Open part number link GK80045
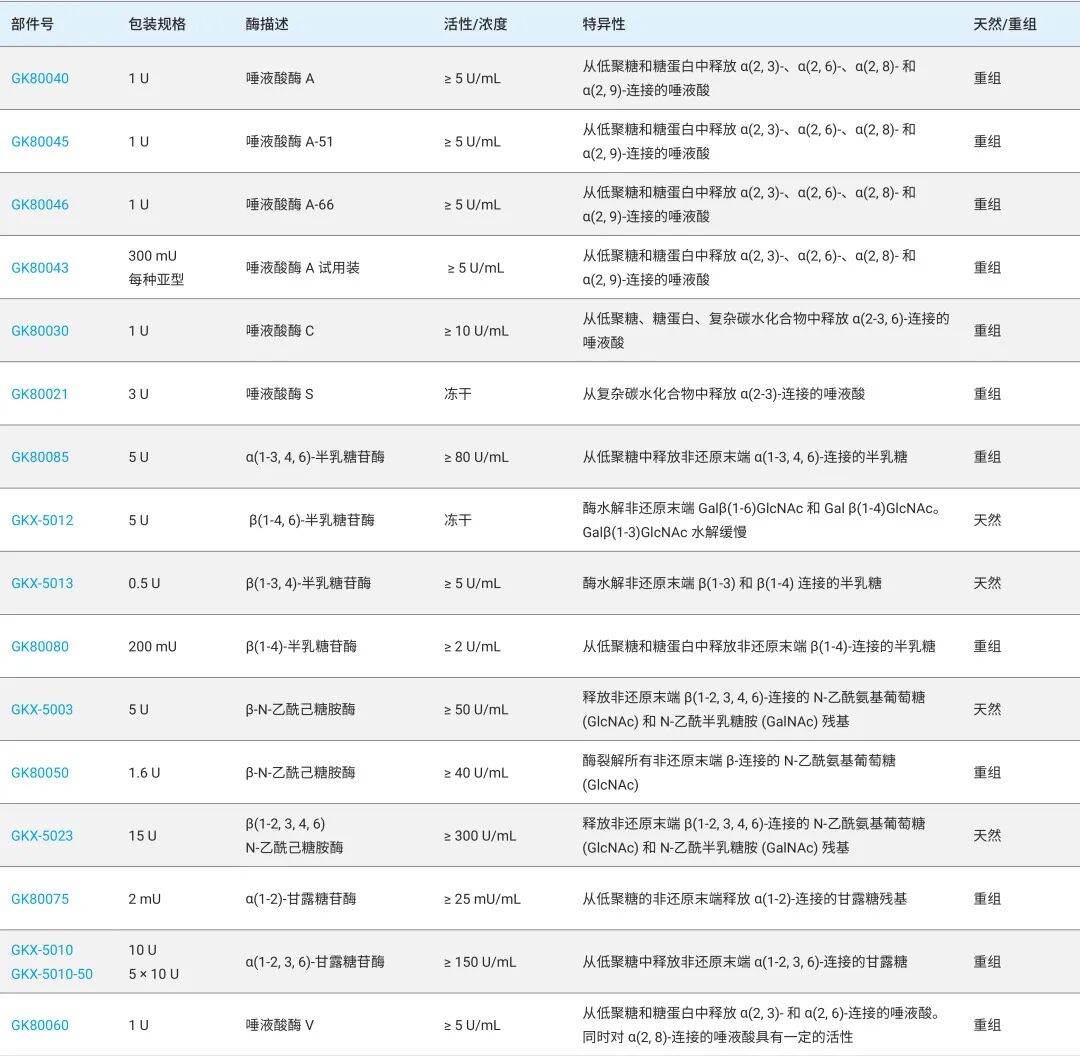 tap(40, 142)
